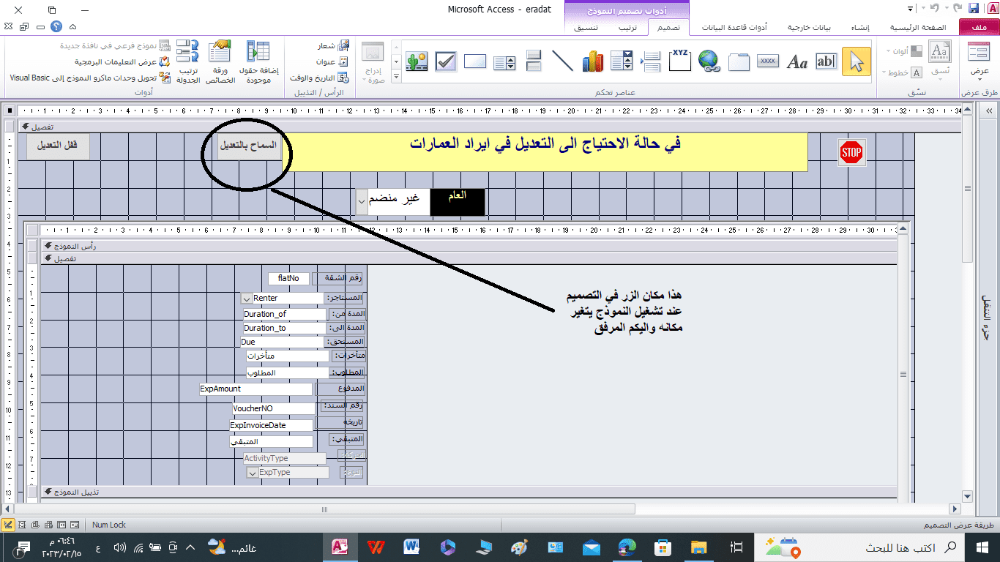
Task: Open the Renter field dropdown arrow
Action: pos(246,298)
